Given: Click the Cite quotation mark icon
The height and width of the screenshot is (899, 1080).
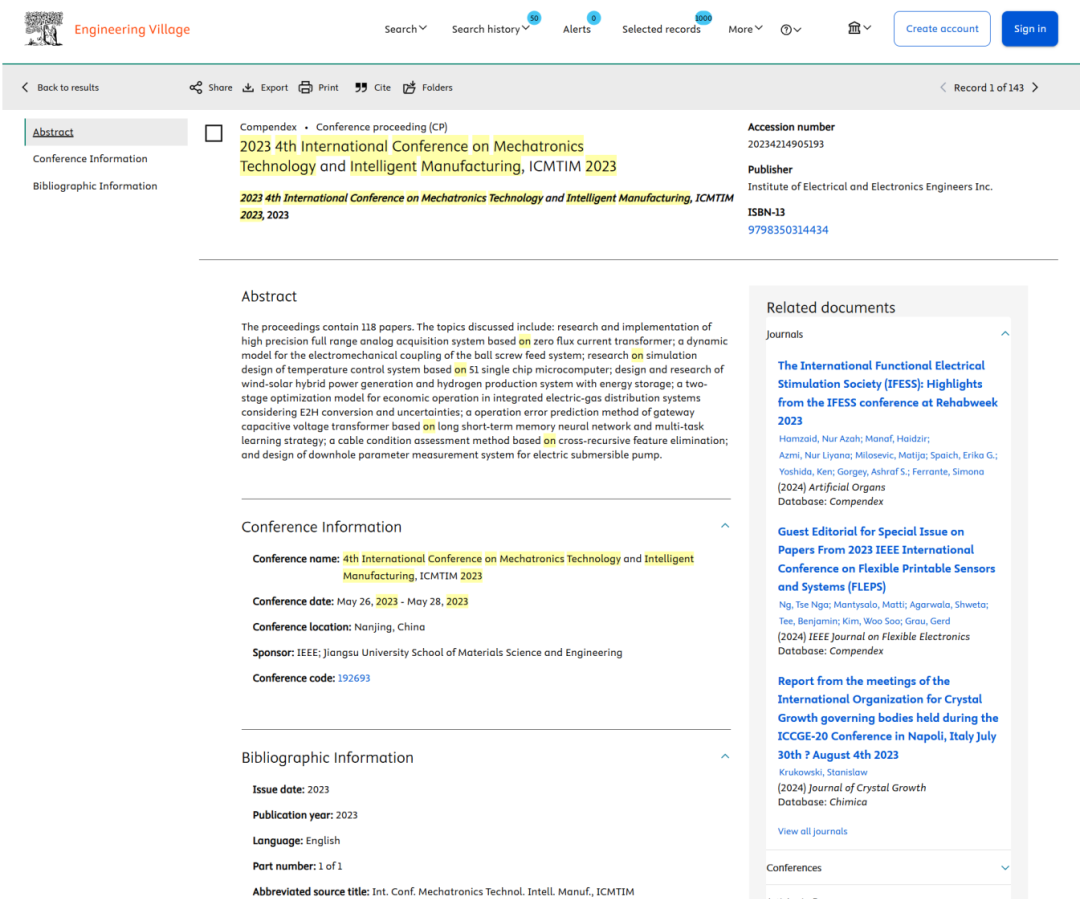Looking at the screenshot, I should [x=361, y=87].
